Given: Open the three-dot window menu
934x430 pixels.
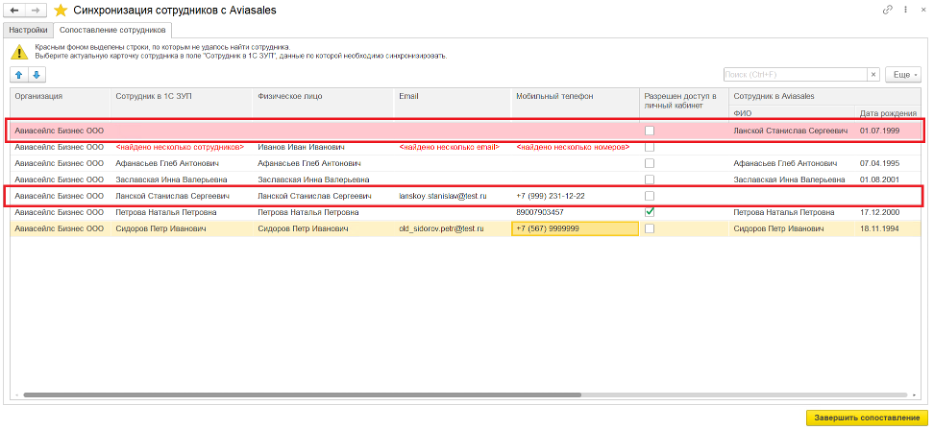Looking at the screenshot, I should pos(904,10).
